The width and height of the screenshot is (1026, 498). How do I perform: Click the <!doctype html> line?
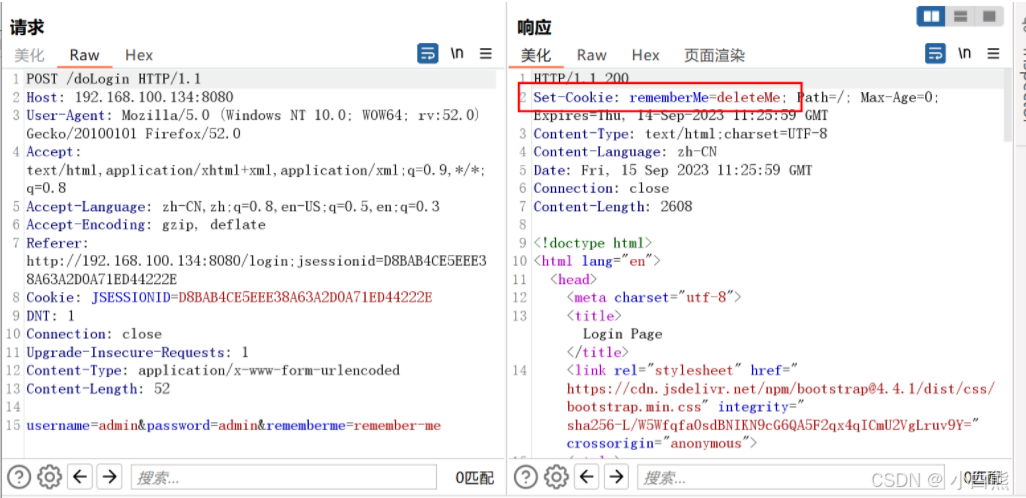point(592,243)
